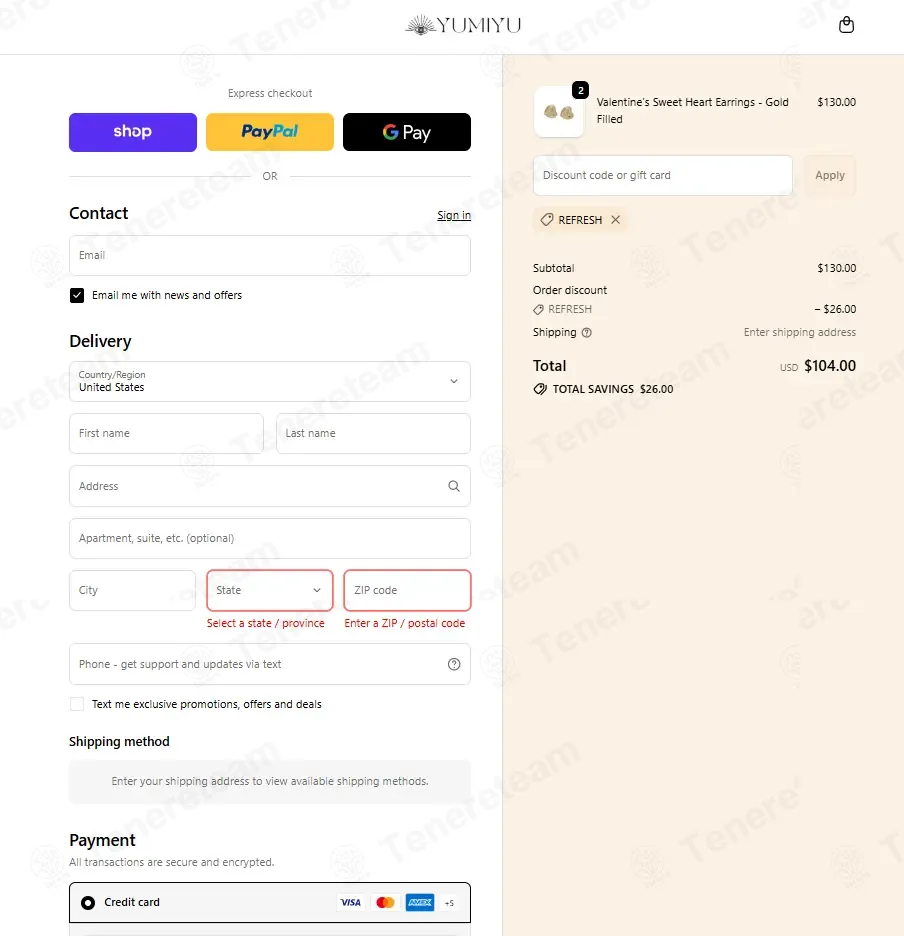Click the address search magnifier icon
904x936 pixels.
click(454, 486)
